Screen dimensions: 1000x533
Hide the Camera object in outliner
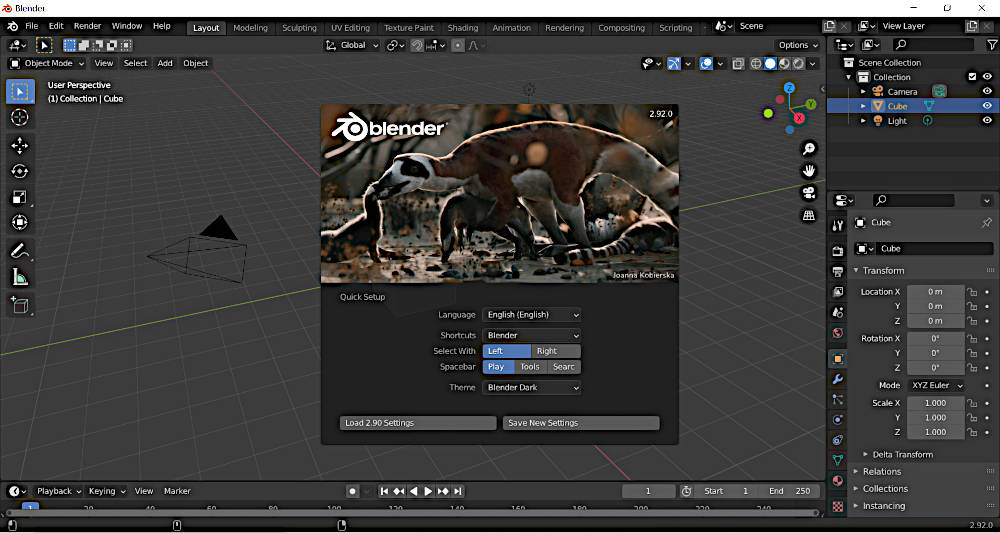tap(986, 91)
